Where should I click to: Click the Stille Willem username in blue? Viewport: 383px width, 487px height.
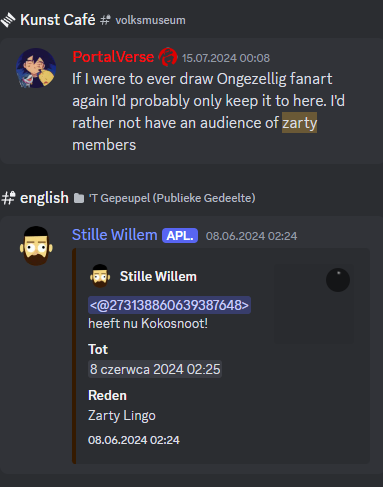[x=115, y=235]
